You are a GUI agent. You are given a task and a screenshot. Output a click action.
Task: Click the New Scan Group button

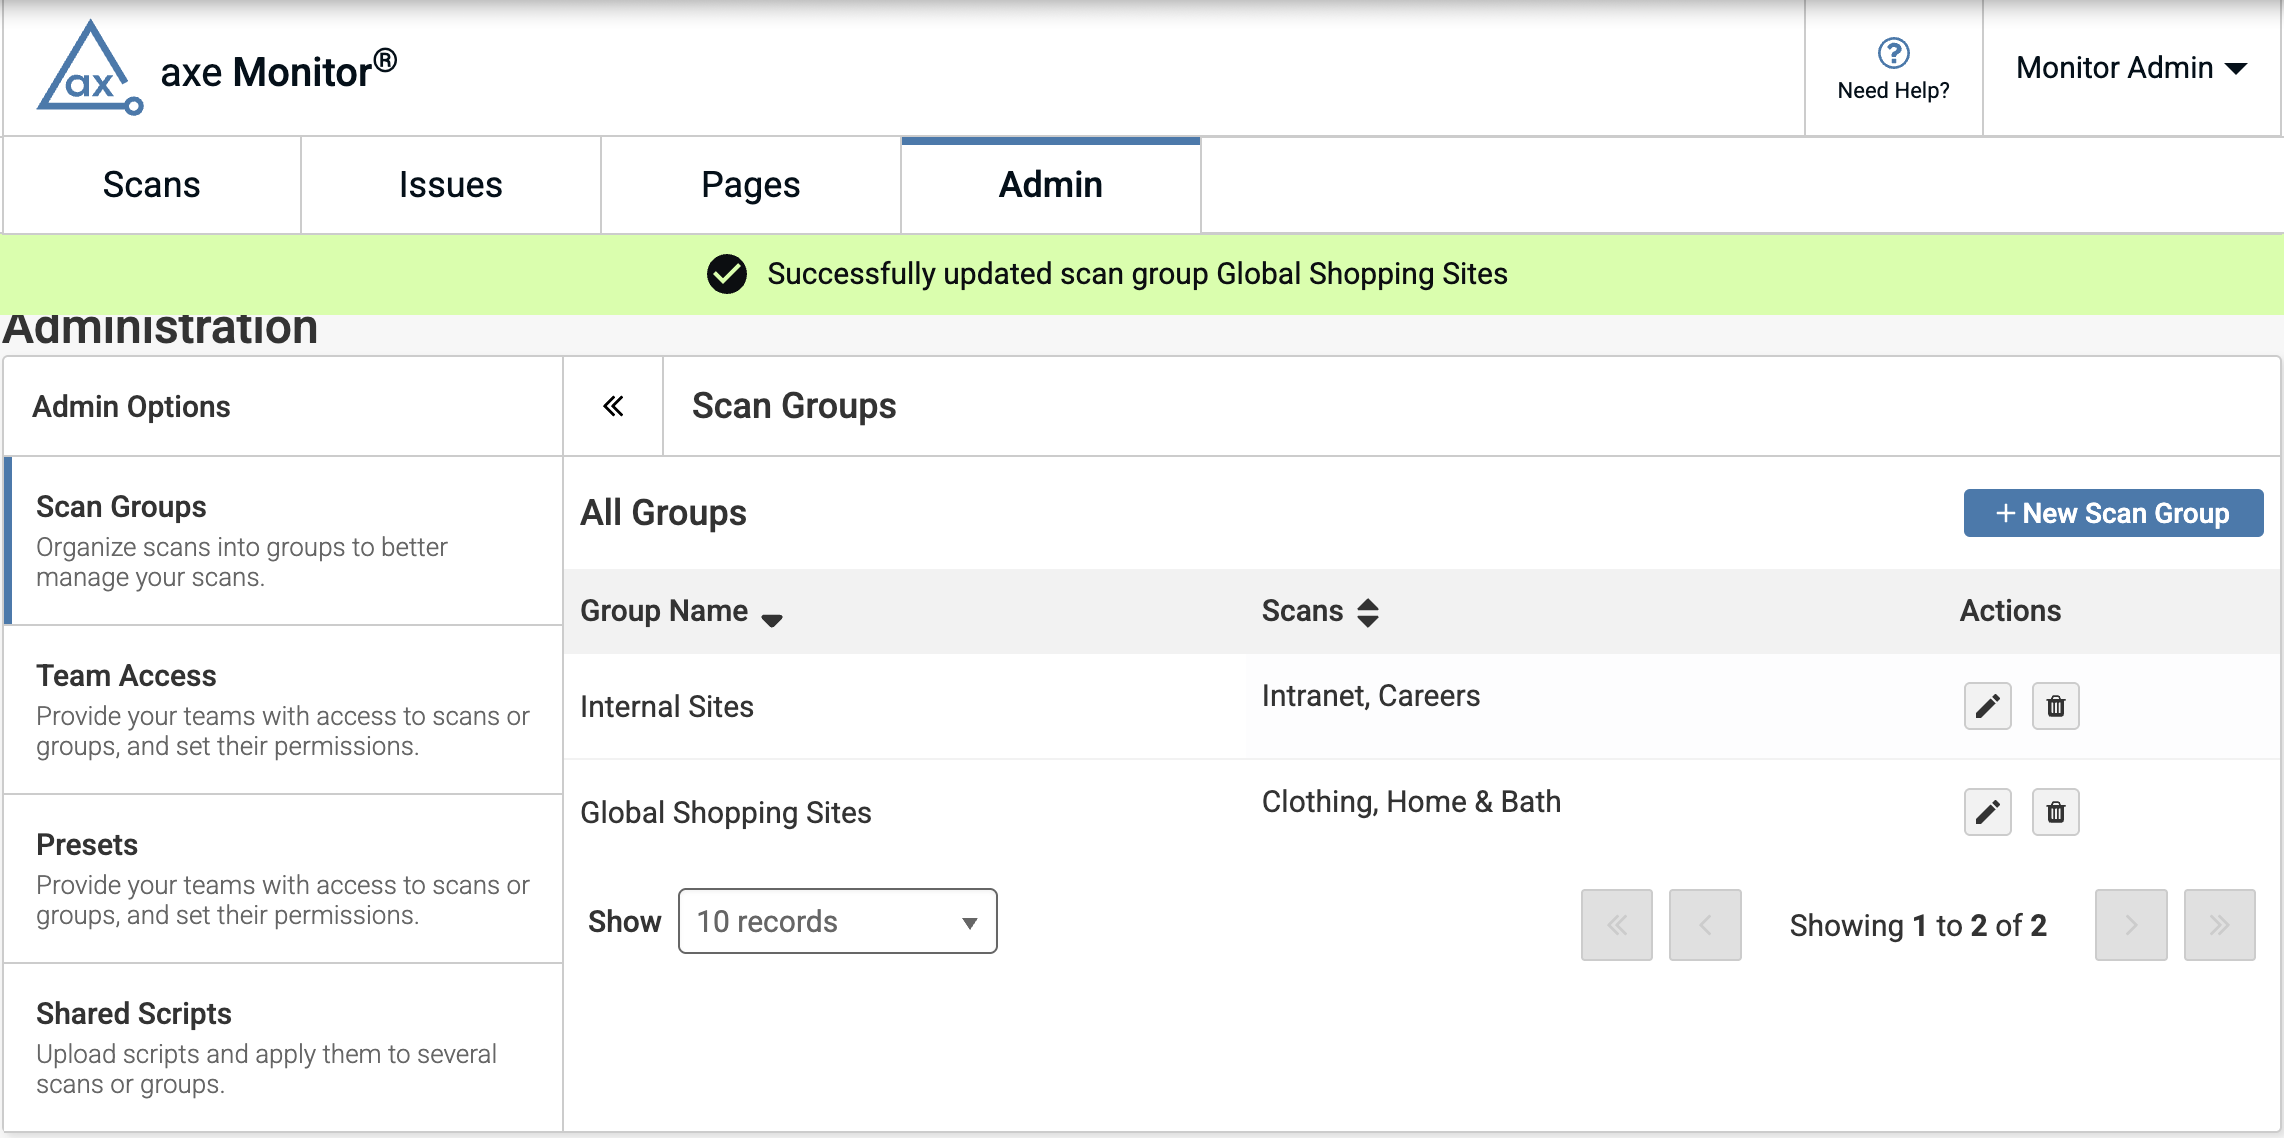tap(2113, 513)
